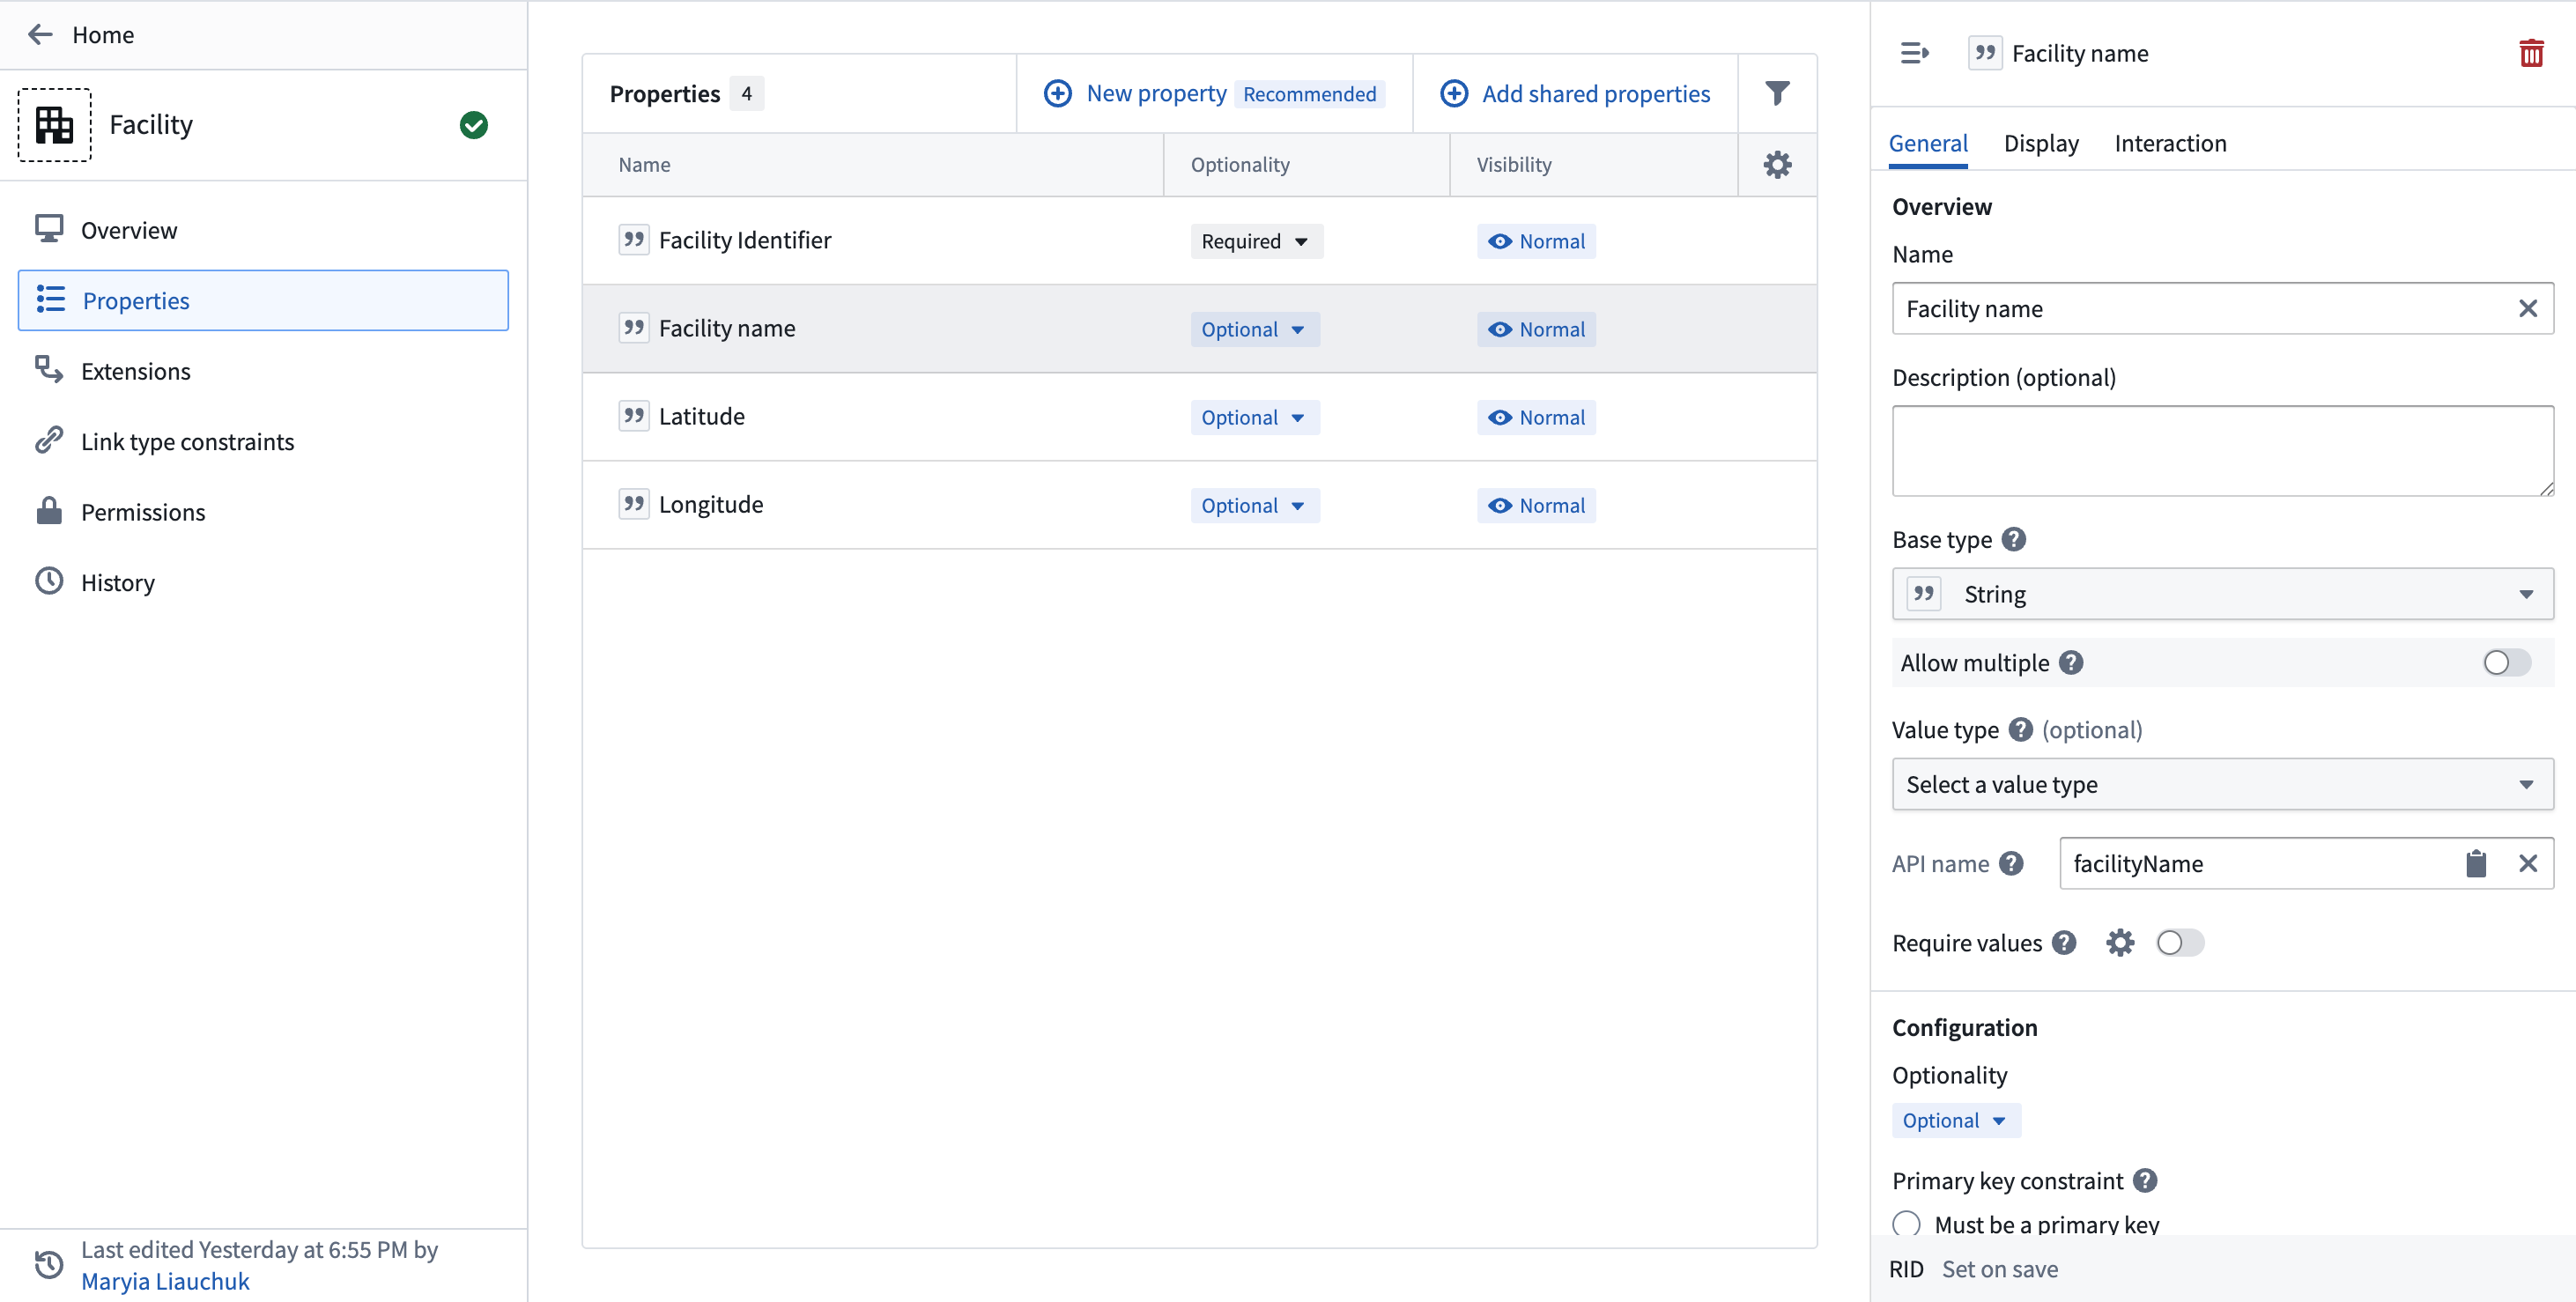Paste into API name via clipboard icon
This screenshot has width=2576, height=1302.
[x=2476, y=863]
